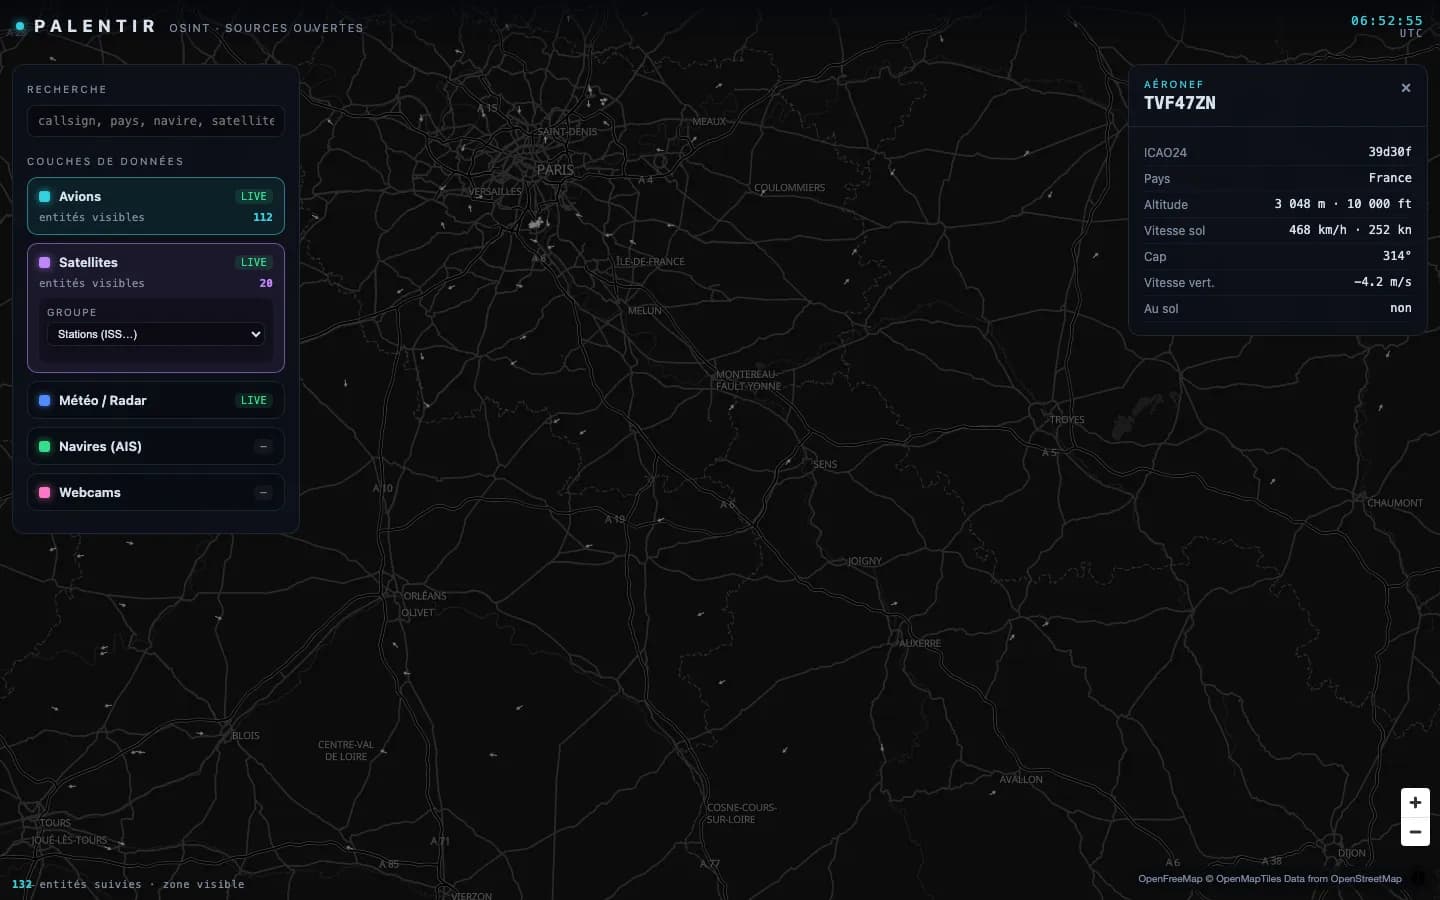The image size is (1440, 900).
Task: Enable the Webcams layer
Action: (x=156, y=493)
